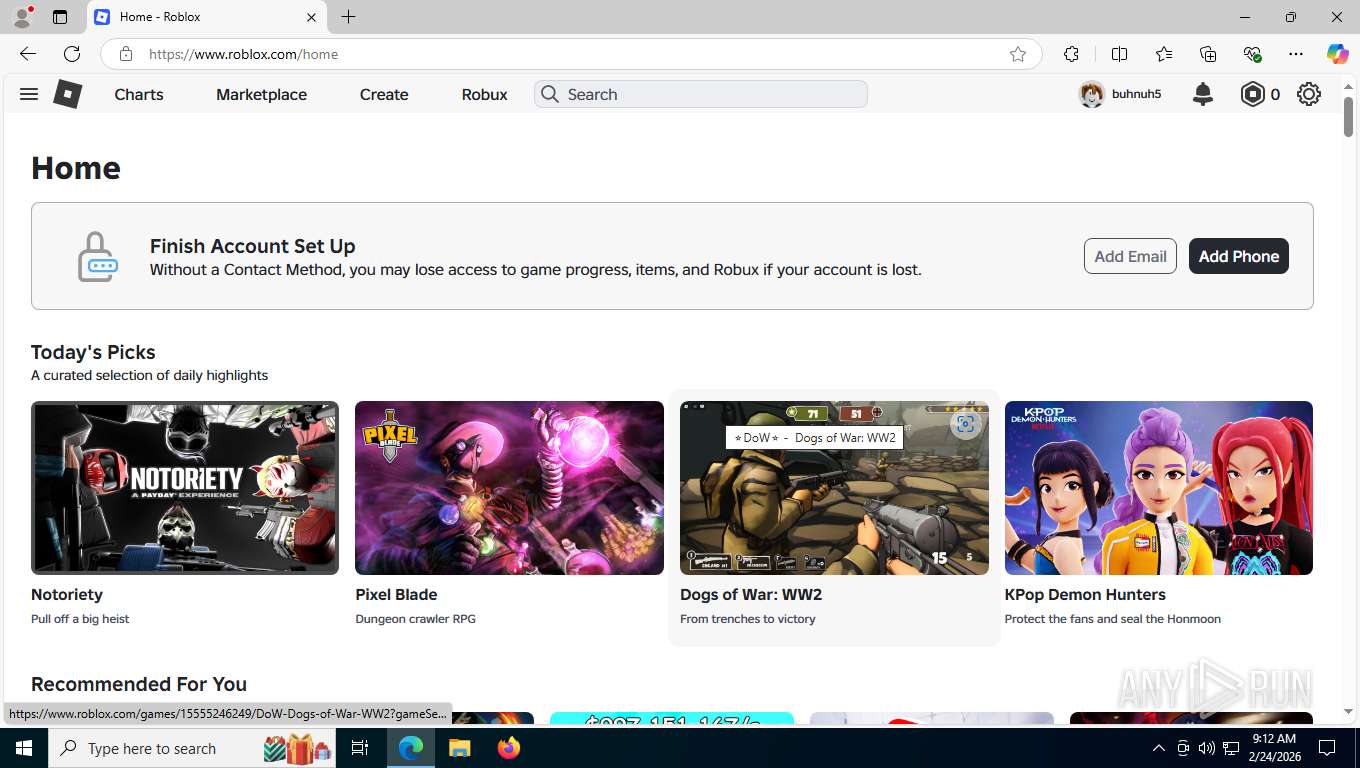Click 'Dungeon crawler RPG' text
The width and height of the screenshot is (1360, 768).
415,619
